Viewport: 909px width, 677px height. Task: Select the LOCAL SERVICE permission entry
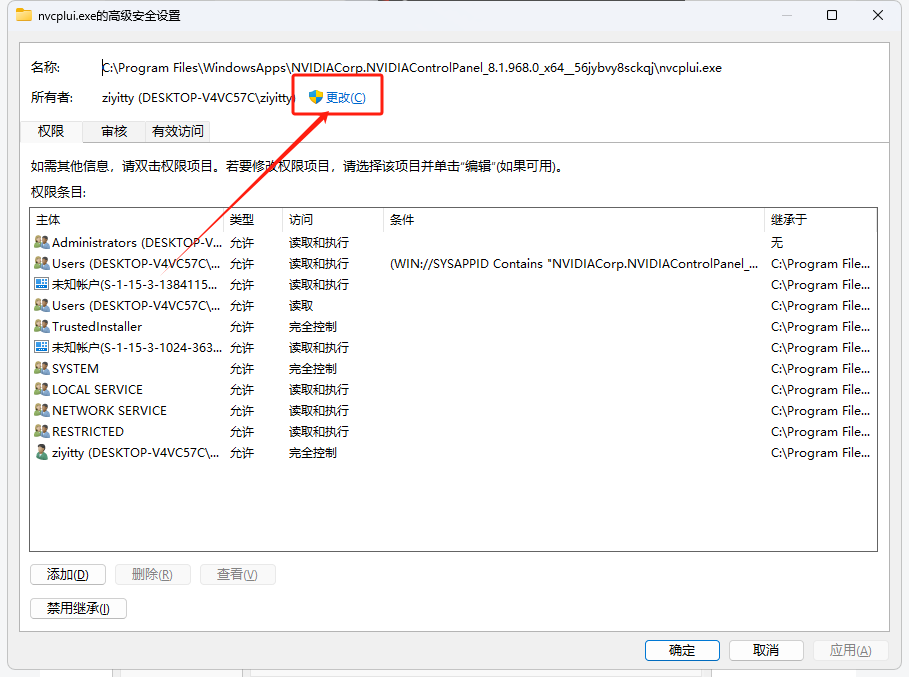[x=453, y=390]
